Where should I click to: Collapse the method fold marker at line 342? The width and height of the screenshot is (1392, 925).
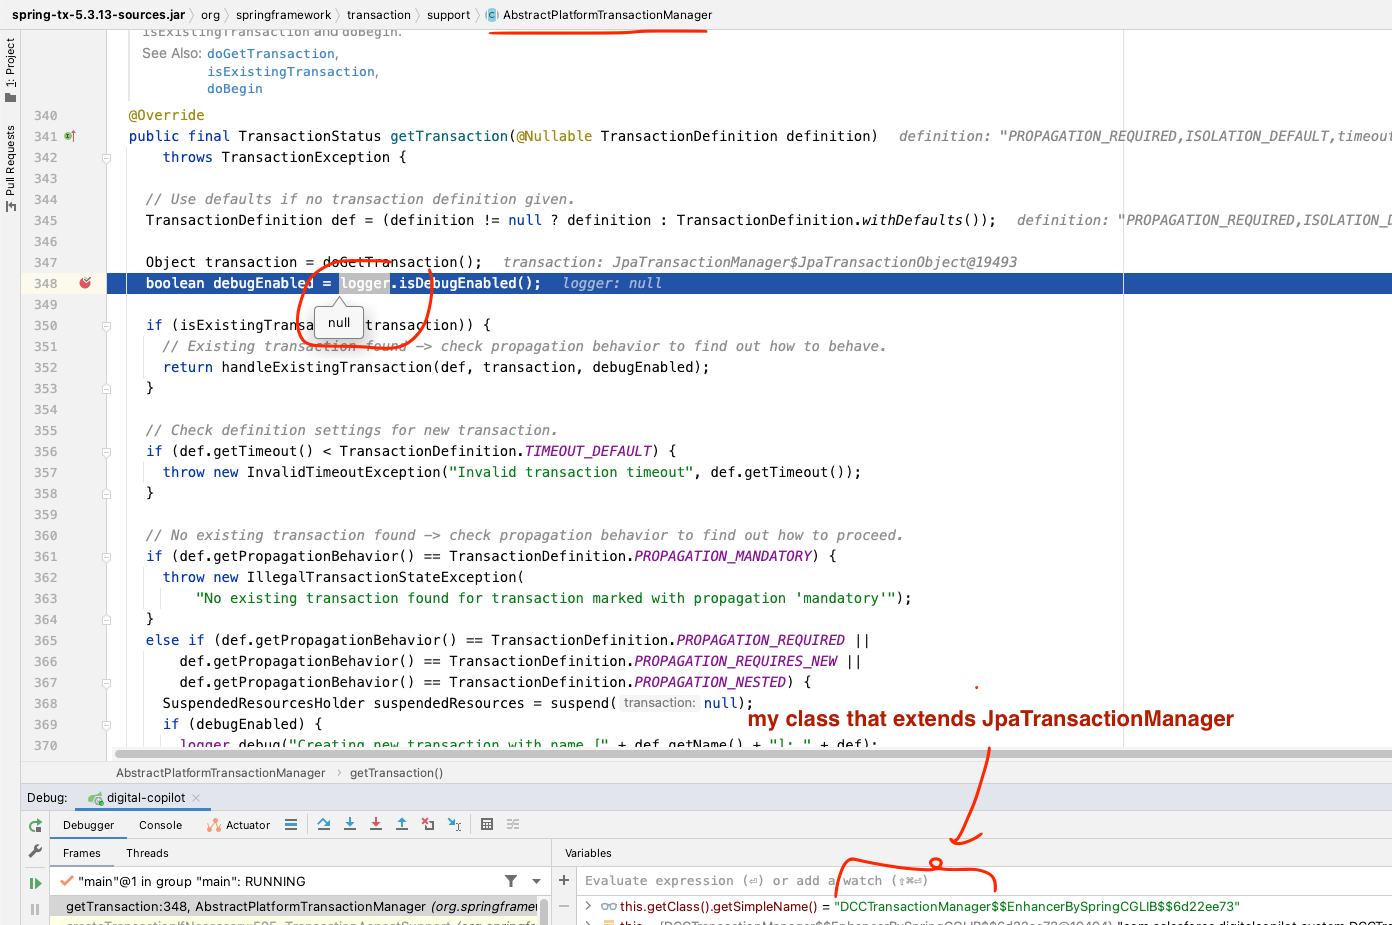[x=106, y=158]
